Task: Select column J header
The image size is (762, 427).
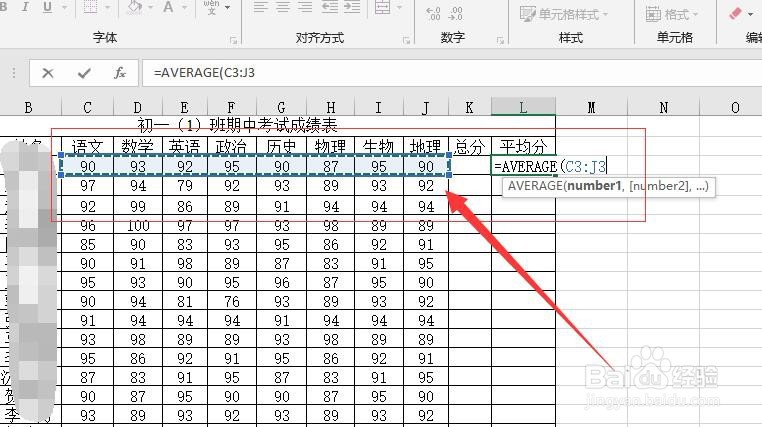Action: [x=426, y=107]
